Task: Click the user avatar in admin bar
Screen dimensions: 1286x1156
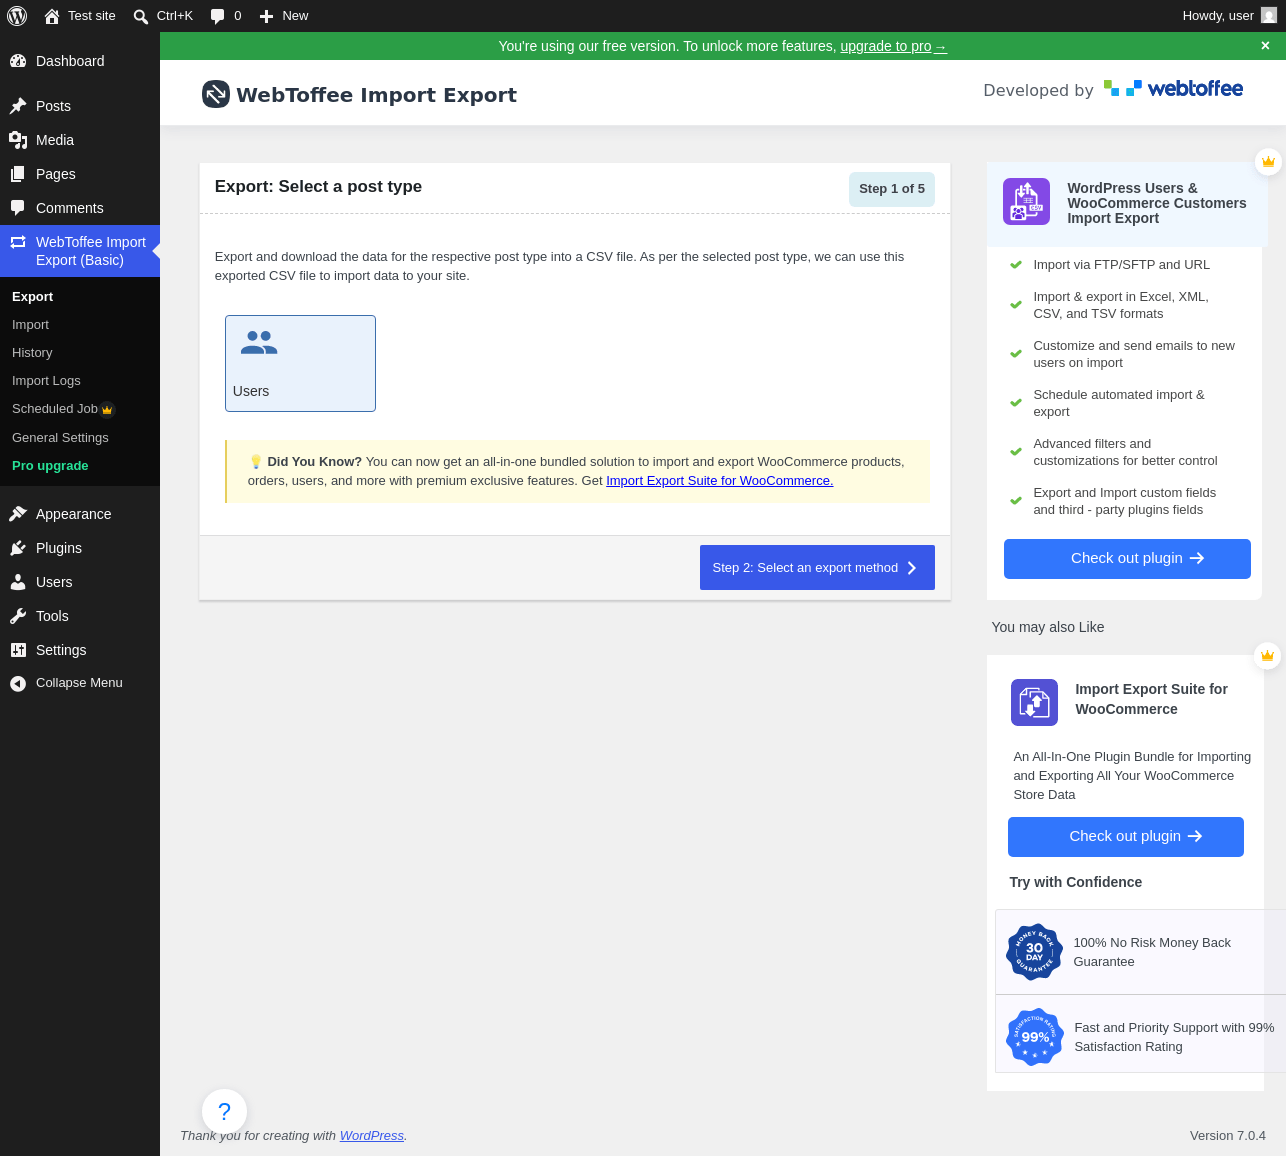Action: coord(1269,16)
